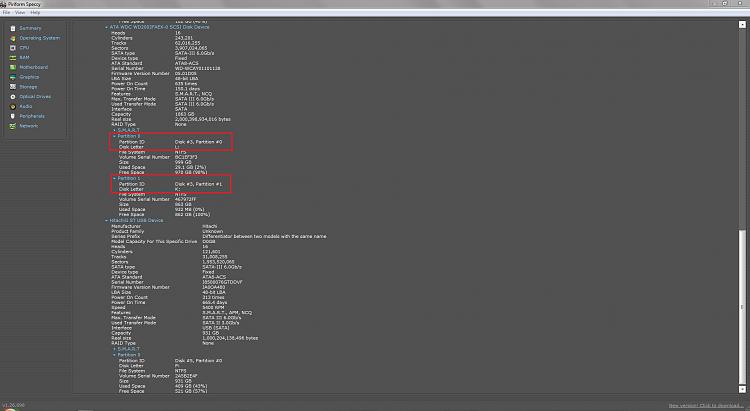Click the version number in the status bar
The image size is (750, 411).
(13, 405)
